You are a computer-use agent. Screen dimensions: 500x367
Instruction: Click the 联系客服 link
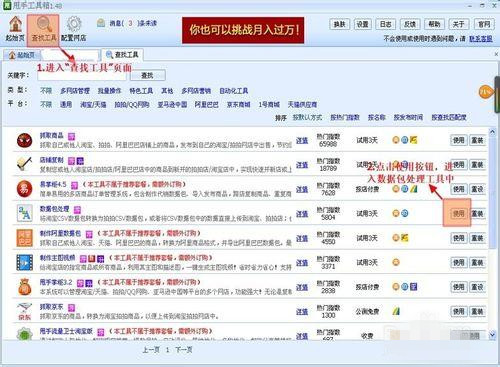tap(481, 39)
